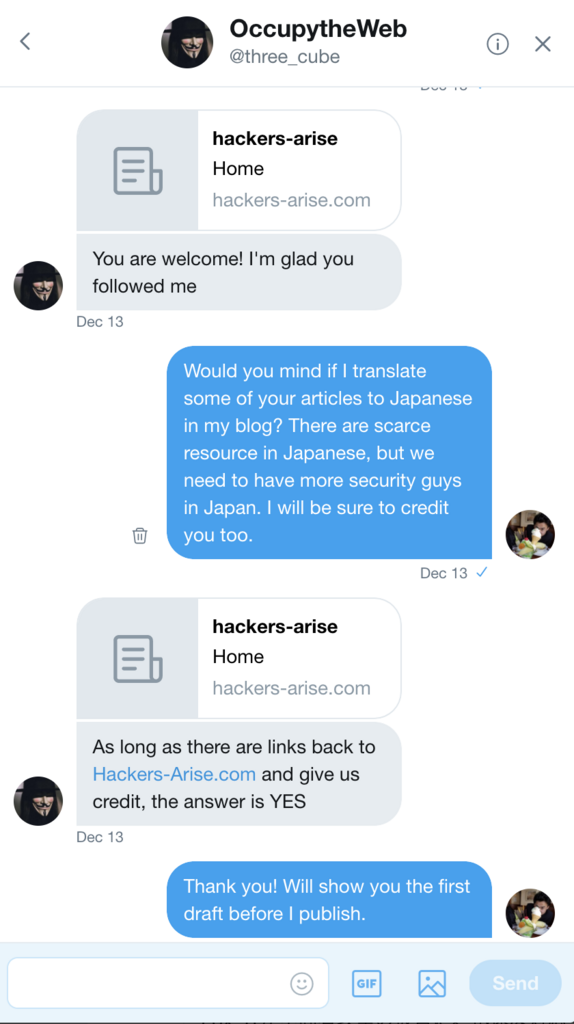Screen dimensions: 574x1024
Task: Go back using the left chevron arrow
Action: coord(25,42)
